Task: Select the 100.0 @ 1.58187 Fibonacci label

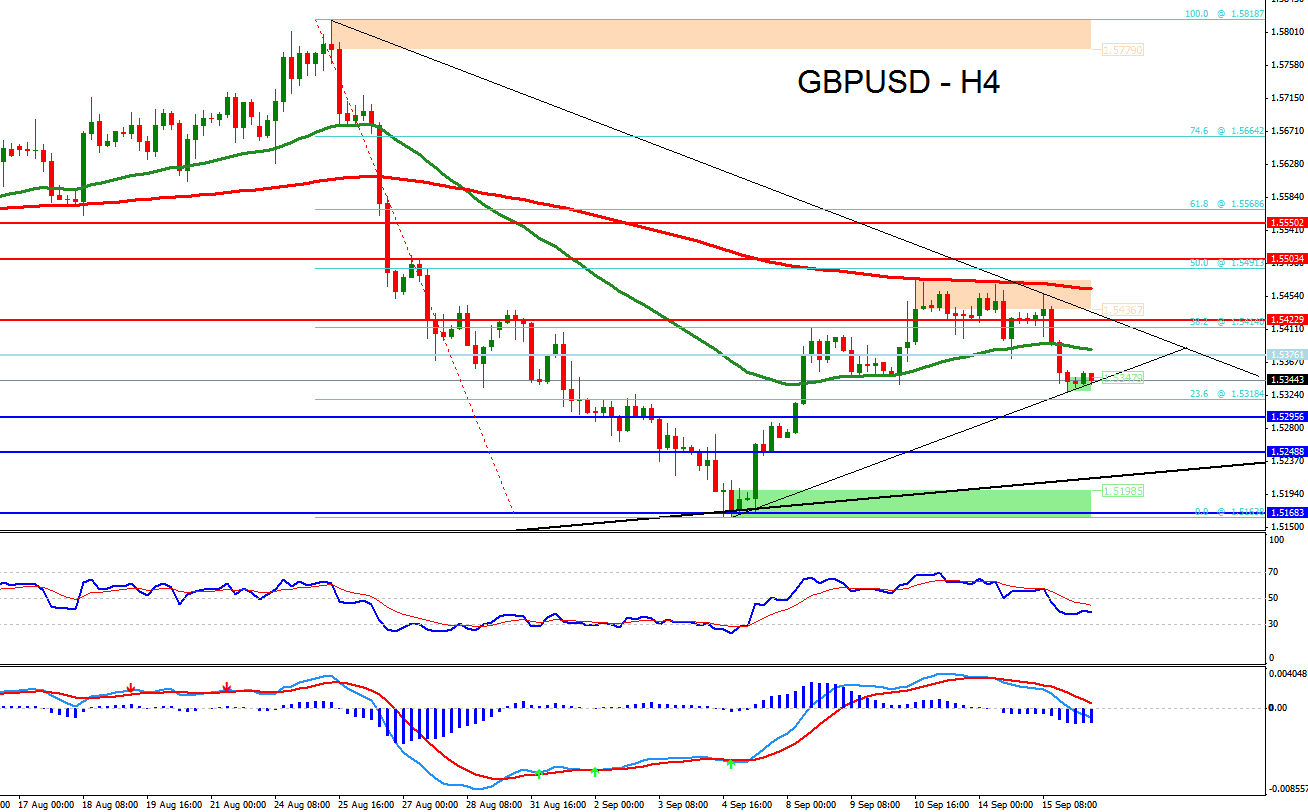Action: (1226, 13)
